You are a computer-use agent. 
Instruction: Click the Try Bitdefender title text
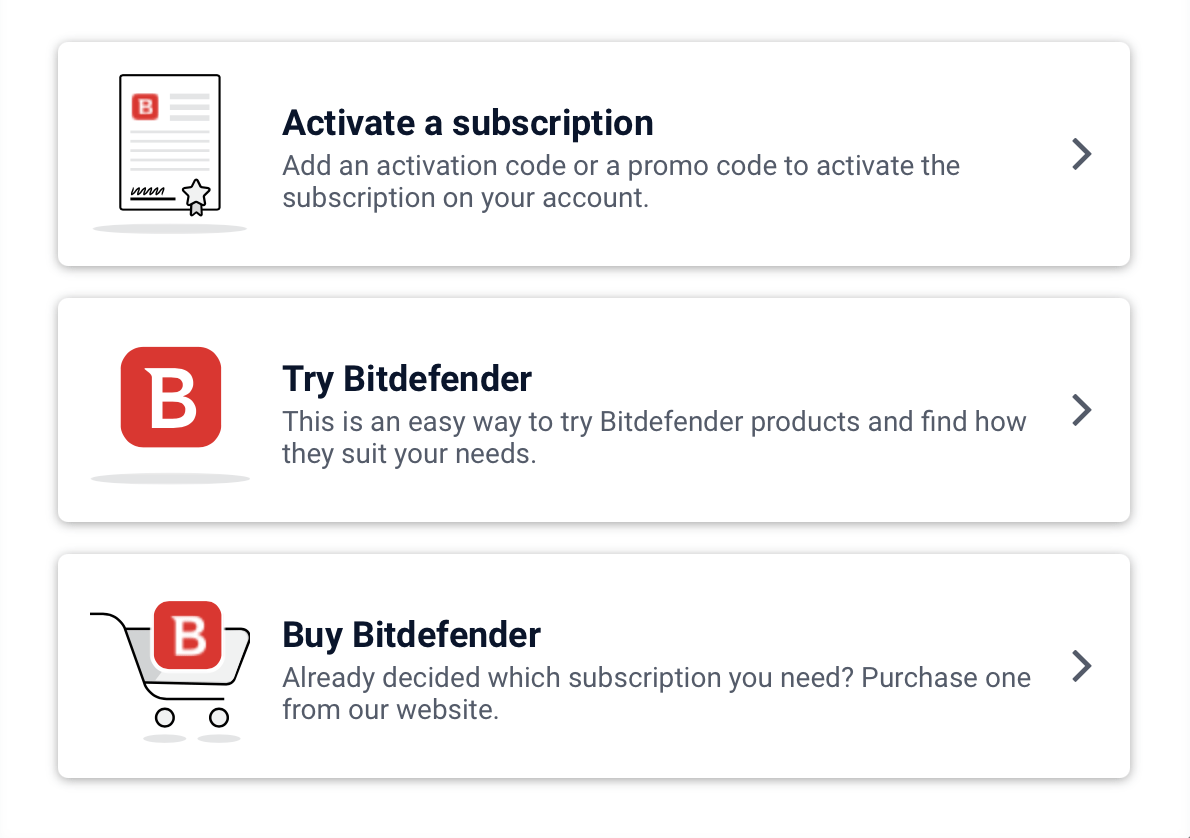pyautogui.click(x=407, y=378)
